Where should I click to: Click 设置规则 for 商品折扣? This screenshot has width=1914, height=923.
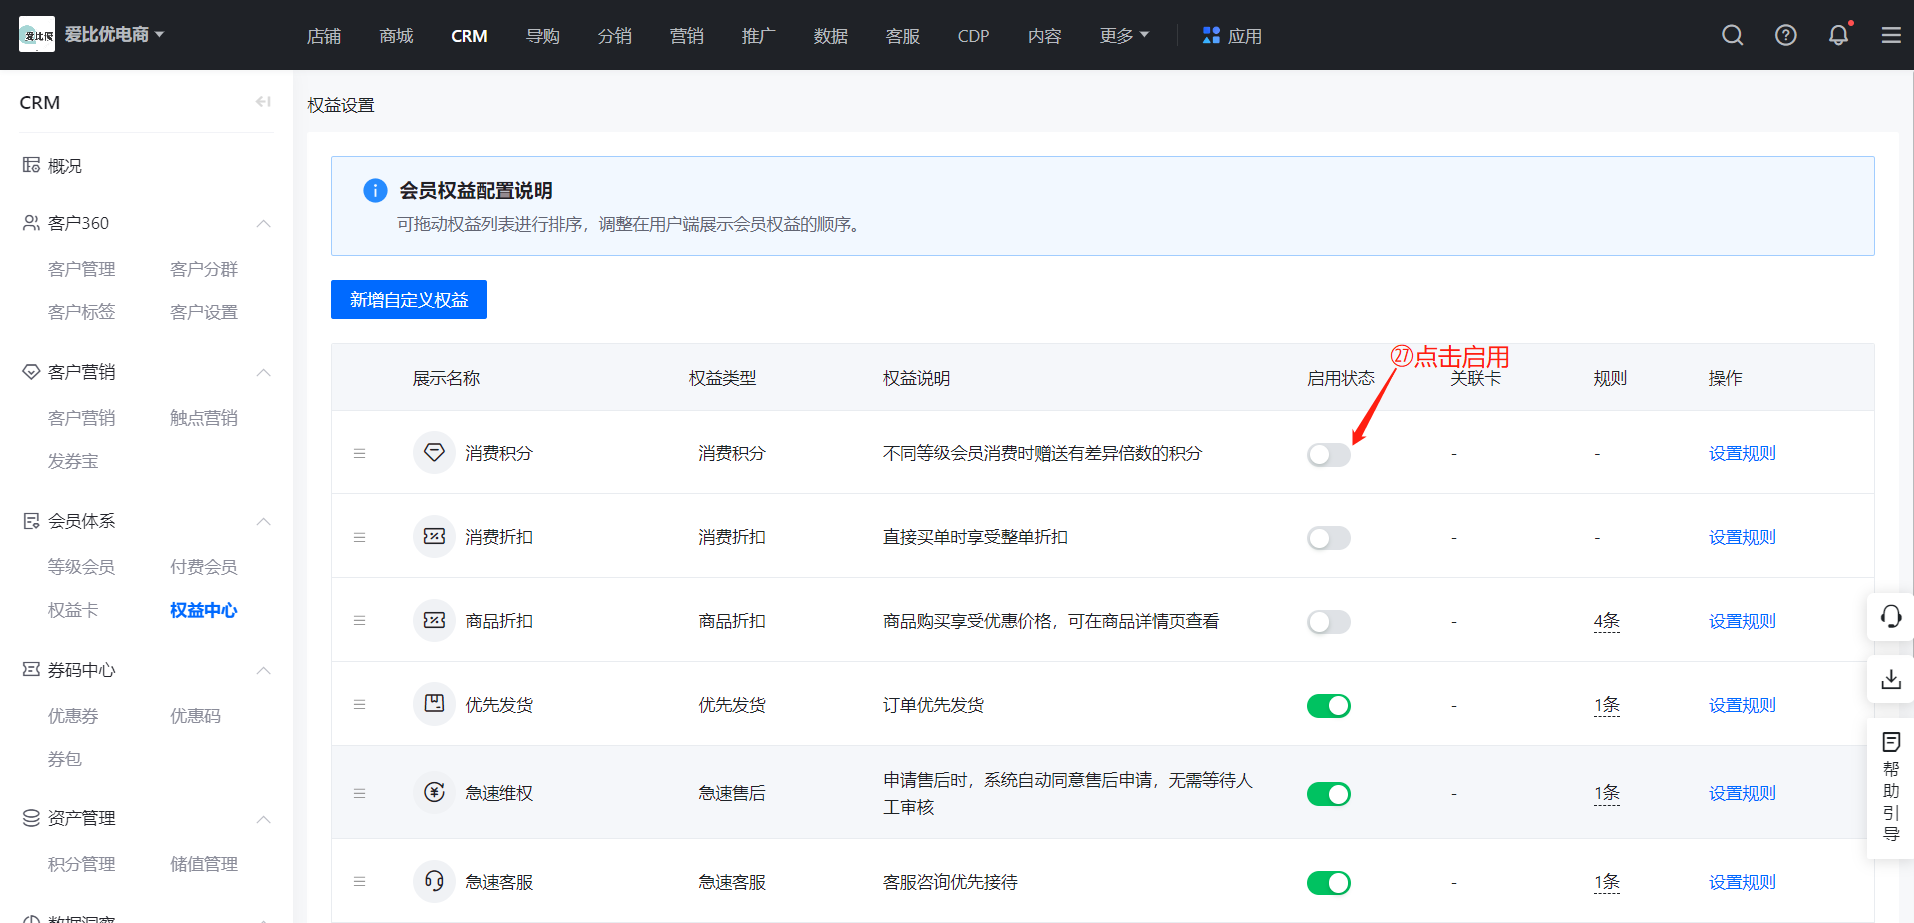tap(1742, 621)
